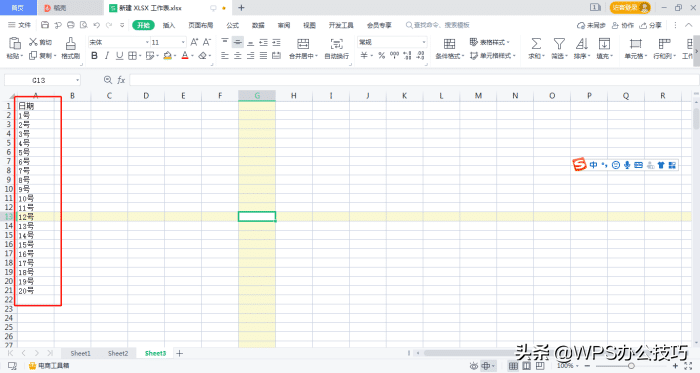The width and height of the screenshot is (700, 373).
Task: Click the unsynced (未同步) cloud button
Action: click(591, 25)
